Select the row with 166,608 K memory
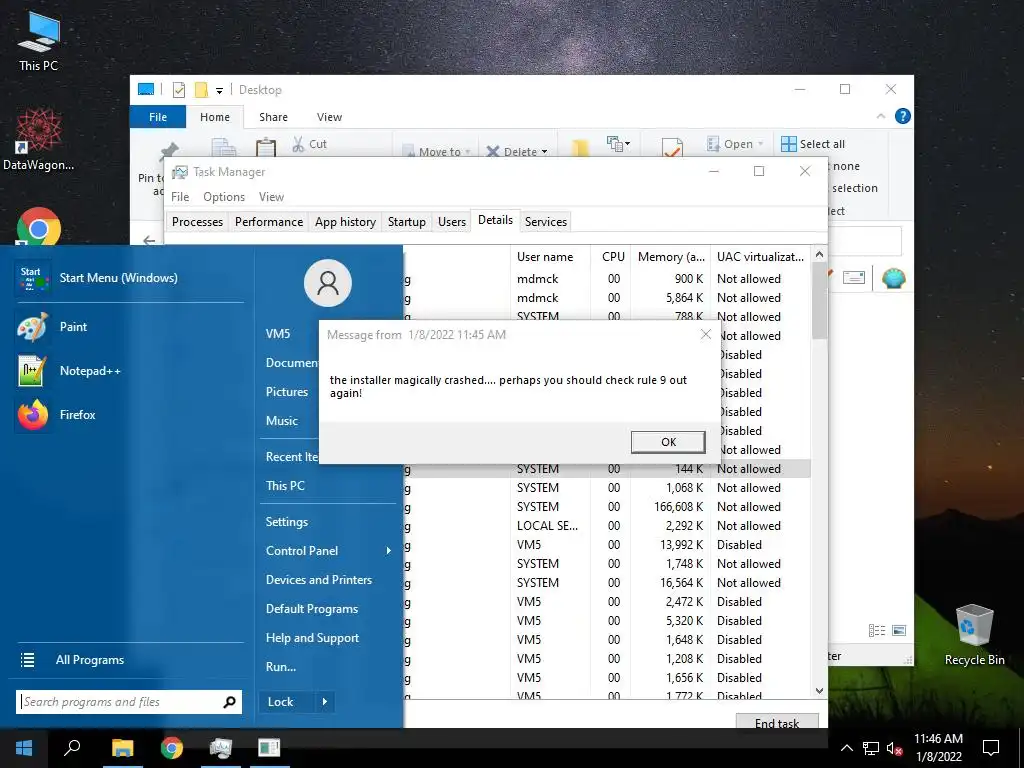Viewport: 1024px width, 768px height. click(607, 507)
